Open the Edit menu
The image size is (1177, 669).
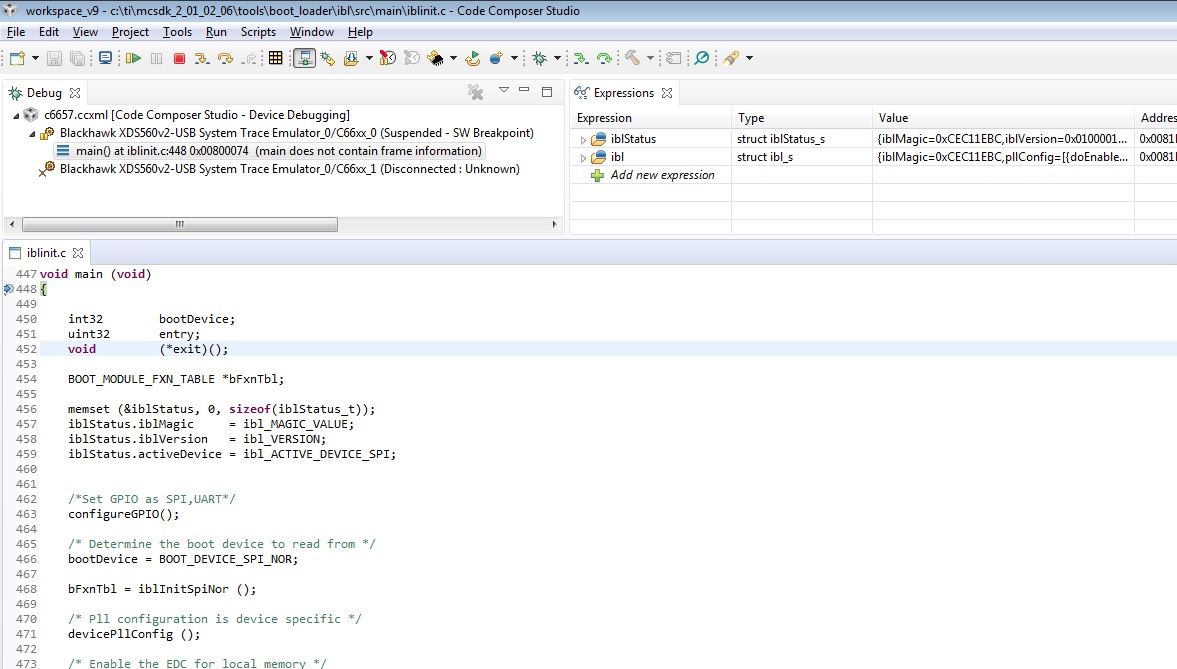point(49,32)
